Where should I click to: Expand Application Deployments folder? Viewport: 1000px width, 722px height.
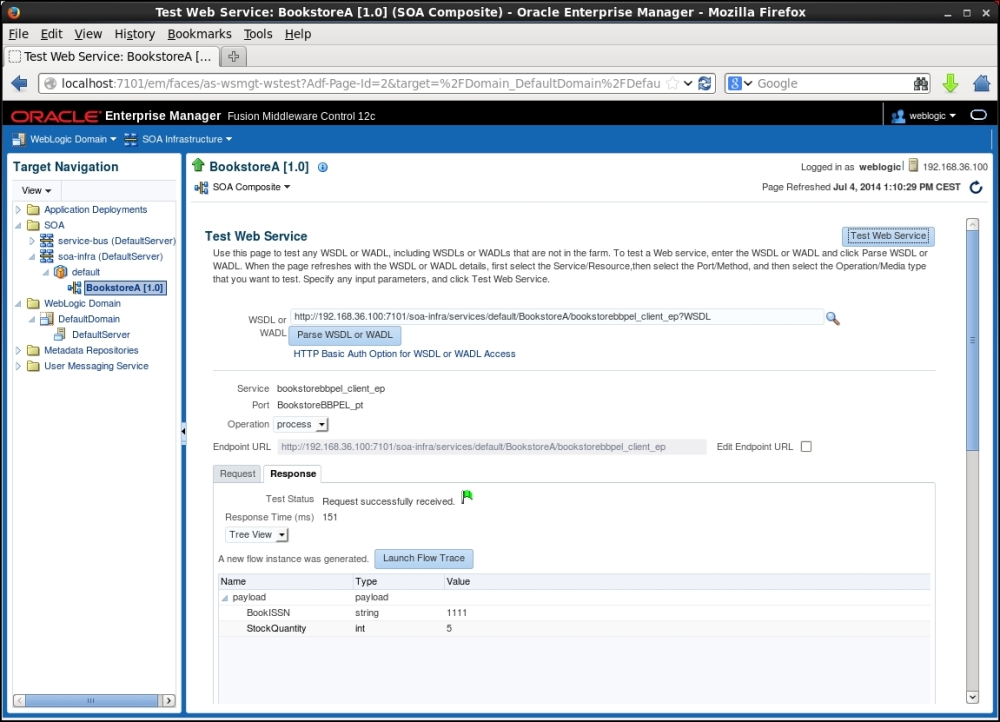coord(18,209)
